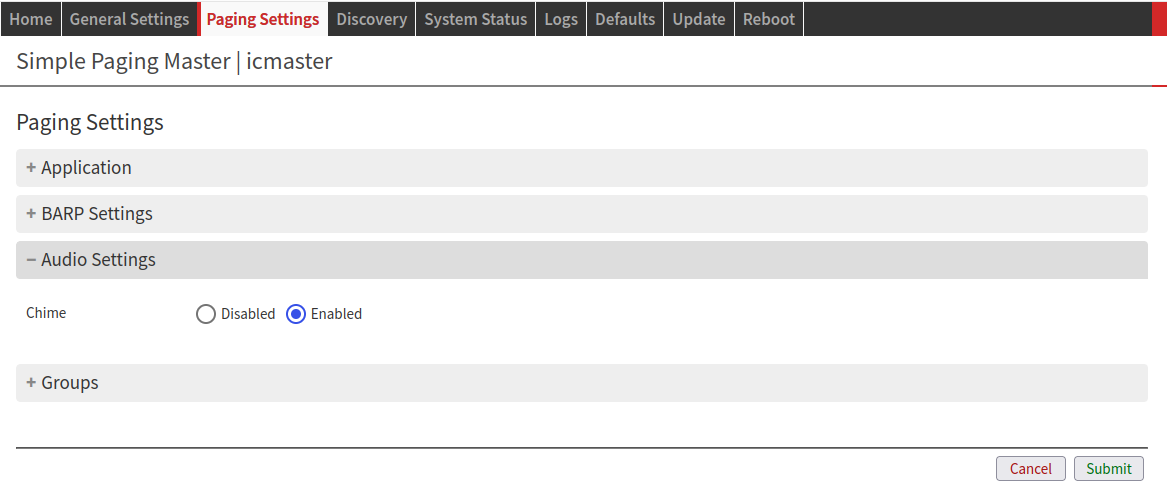Select the Enabled Chime radio button
The width and height of the screenshot is (1167, 483).
296,314
